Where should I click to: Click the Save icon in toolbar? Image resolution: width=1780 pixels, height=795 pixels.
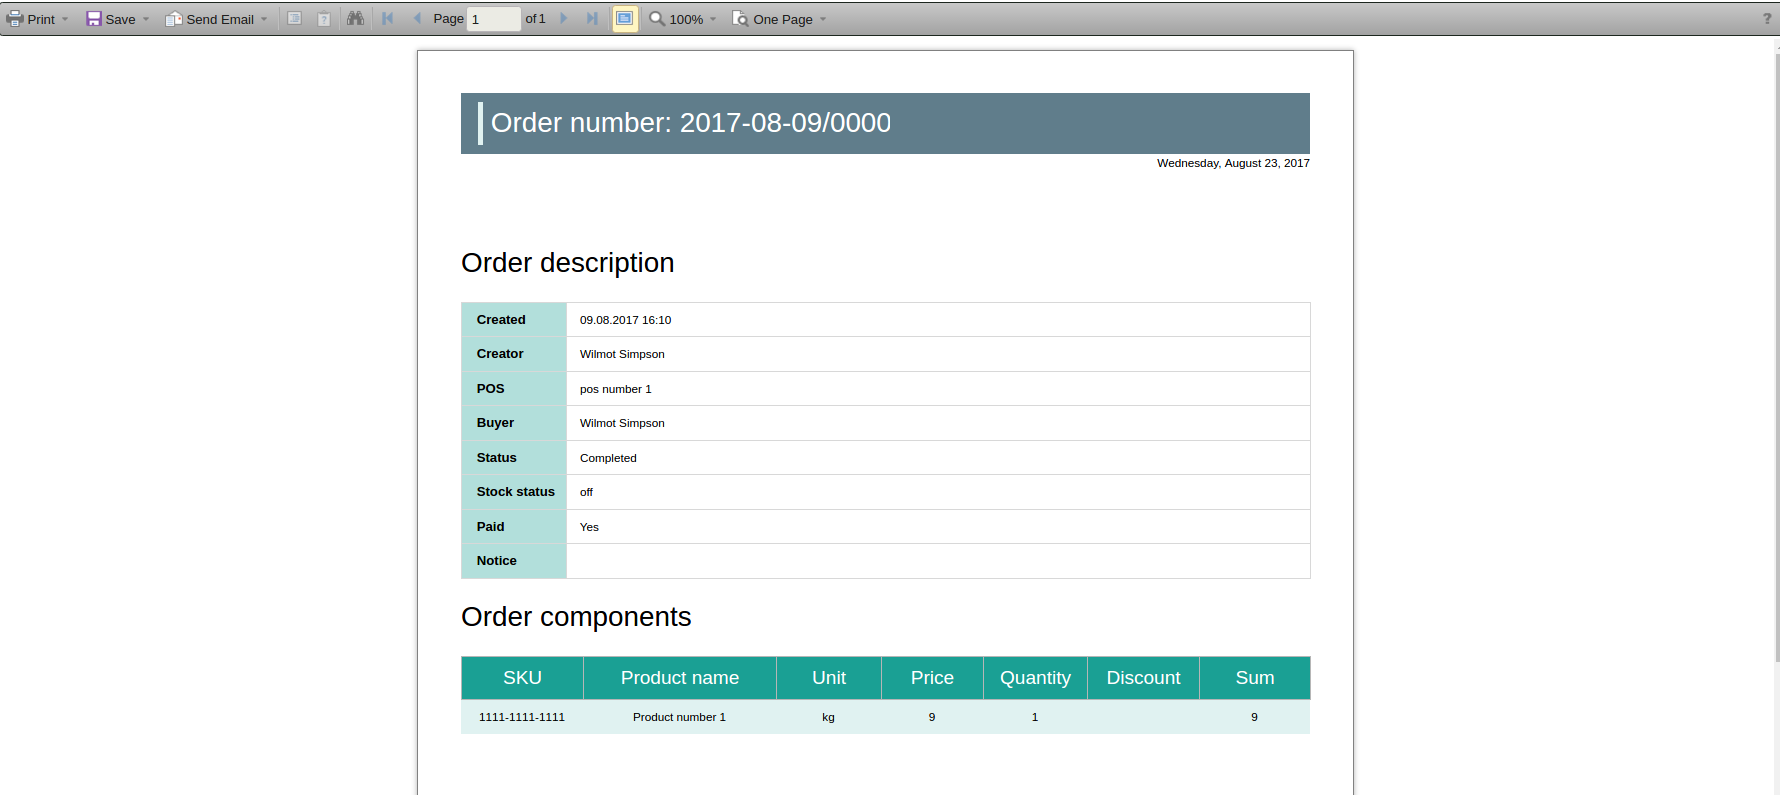pos(94,19)
